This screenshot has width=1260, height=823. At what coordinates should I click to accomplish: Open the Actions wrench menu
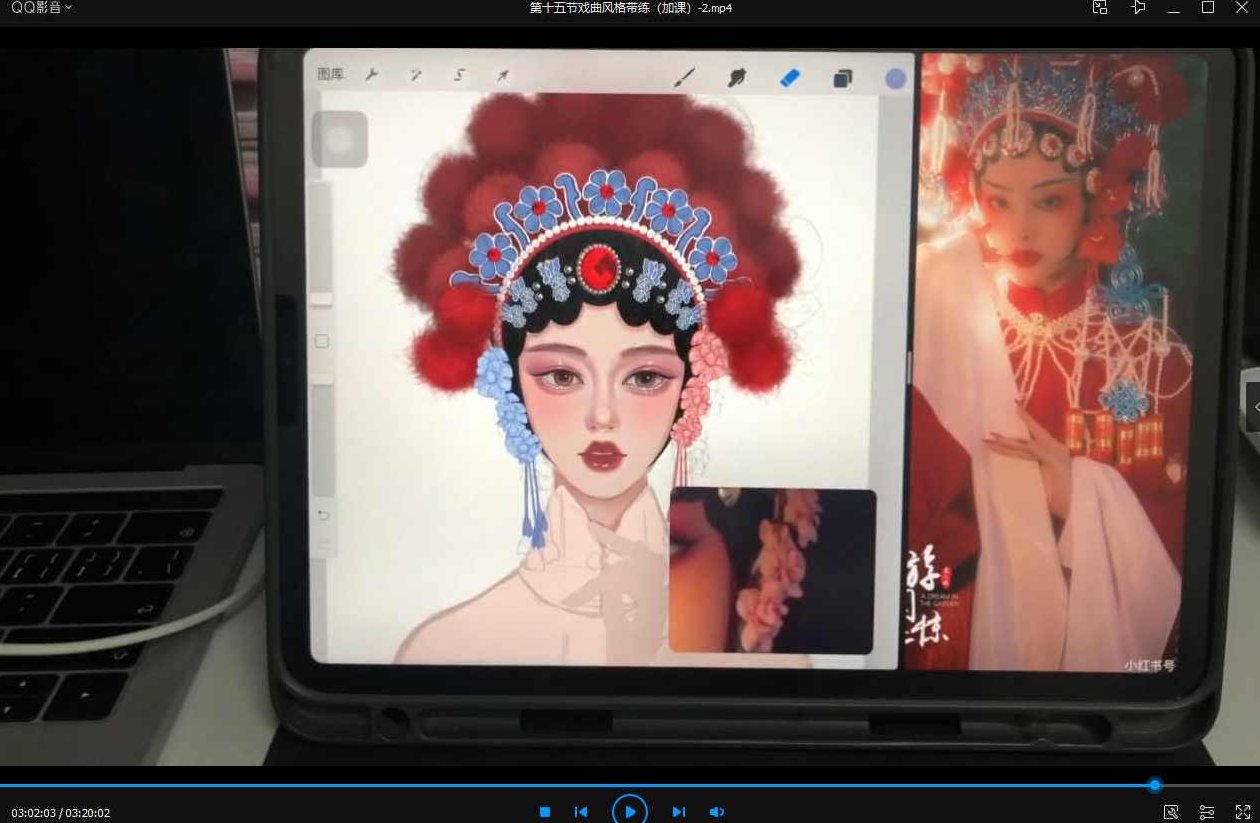(x=371, y=74)
